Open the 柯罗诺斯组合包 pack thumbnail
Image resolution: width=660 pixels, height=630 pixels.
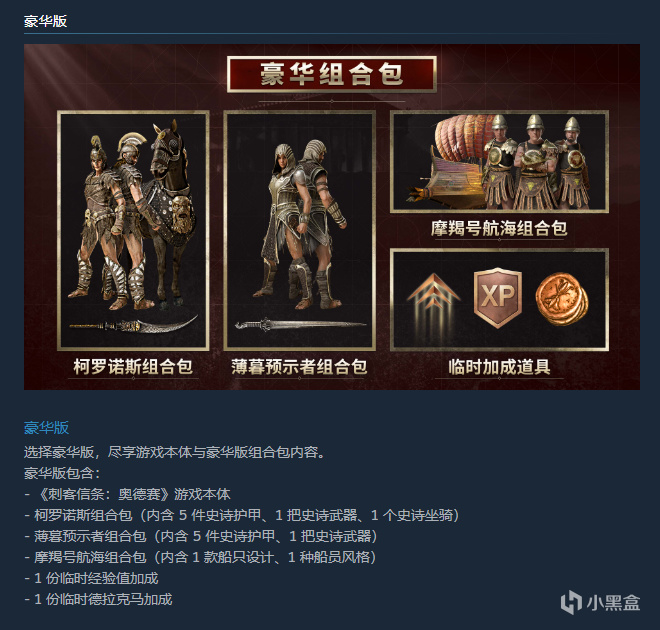133,231
